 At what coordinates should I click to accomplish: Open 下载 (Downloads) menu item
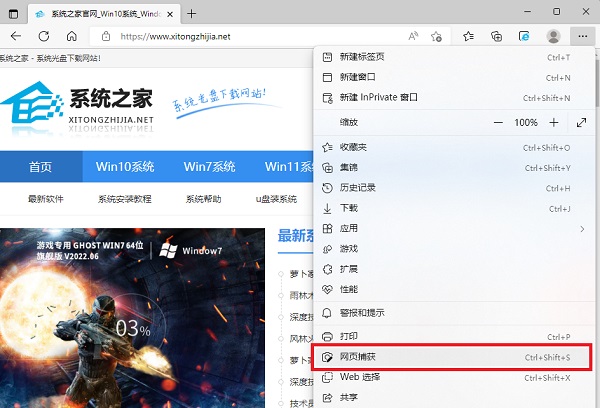[x=348, y=208]
